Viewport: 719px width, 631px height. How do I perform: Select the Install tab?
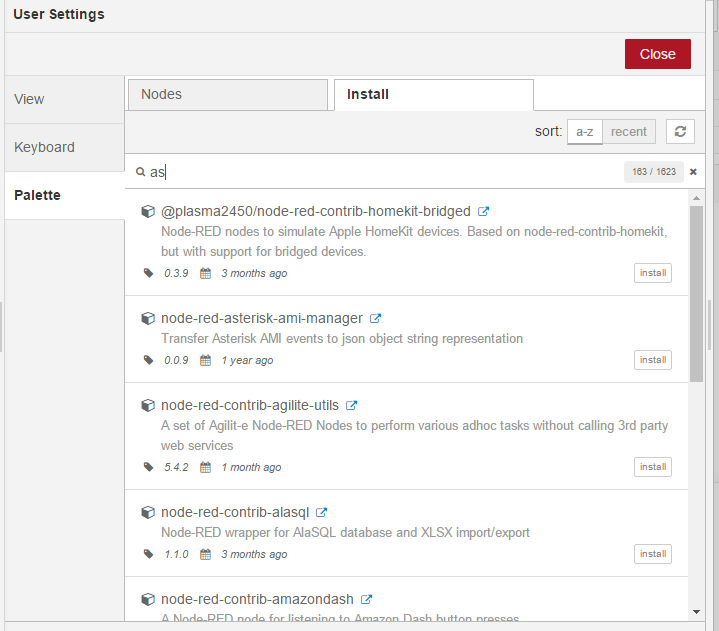(434, 94)
